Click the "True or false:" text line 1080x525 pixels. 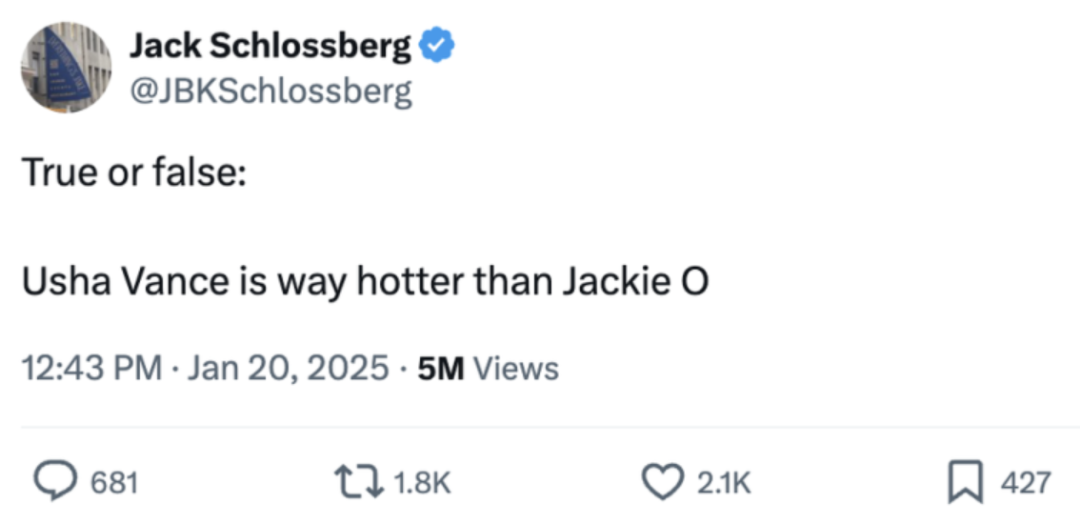pos(134,176)
